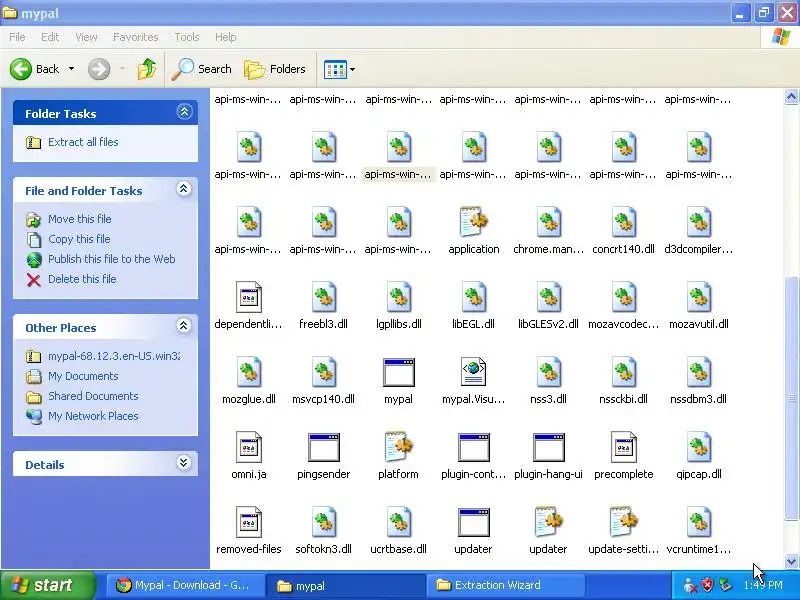Collapse the Folder Tasks panel
This screenshot has width=800, height=600.
pyautogui.click(x=184, y=112)
